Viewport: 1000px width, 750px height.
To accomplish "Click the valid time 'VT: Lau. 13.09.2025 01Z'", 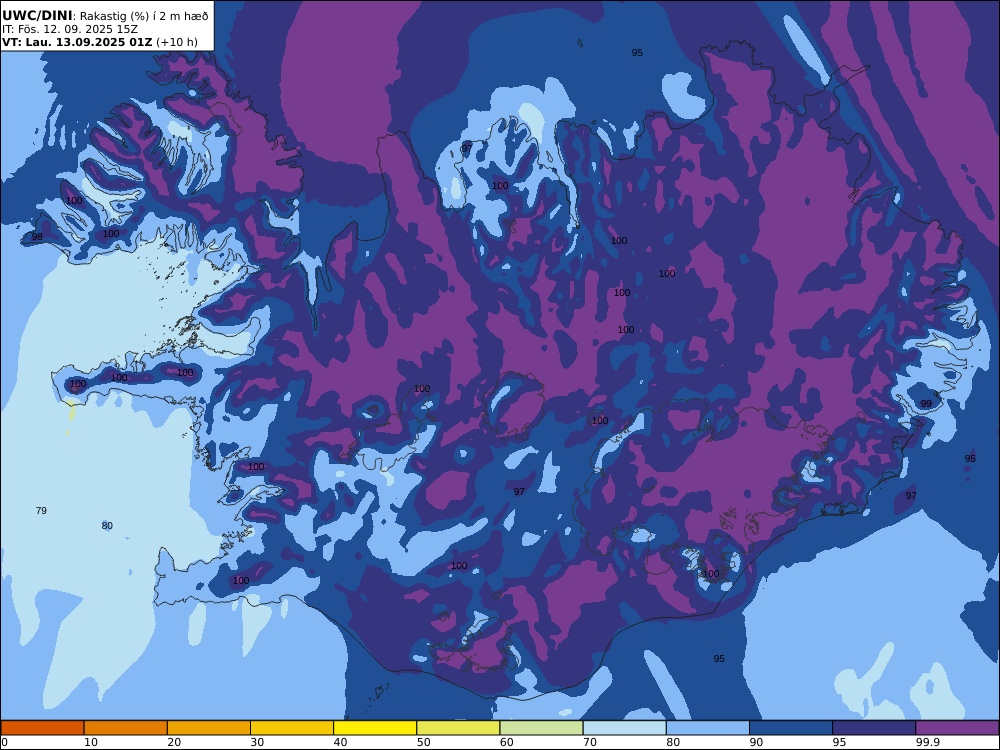I will (77, 43).
